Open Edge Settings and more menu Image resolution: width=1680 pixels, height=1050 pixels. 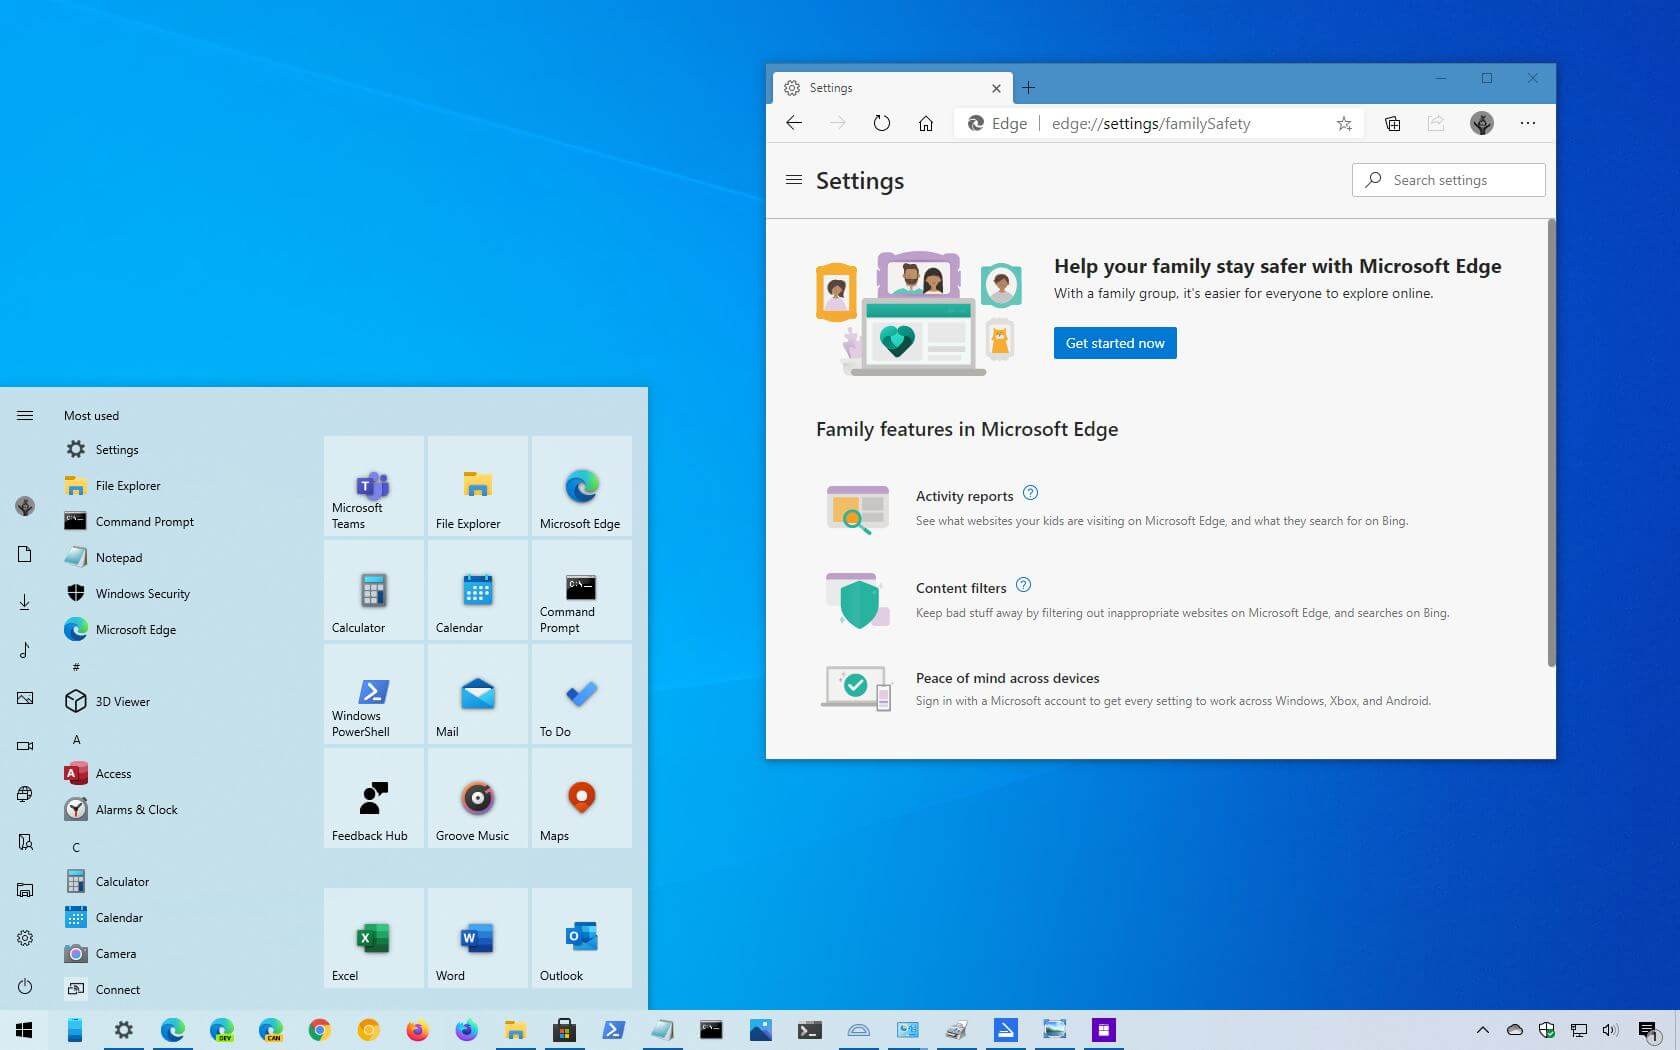click(x=1528, y=123)
